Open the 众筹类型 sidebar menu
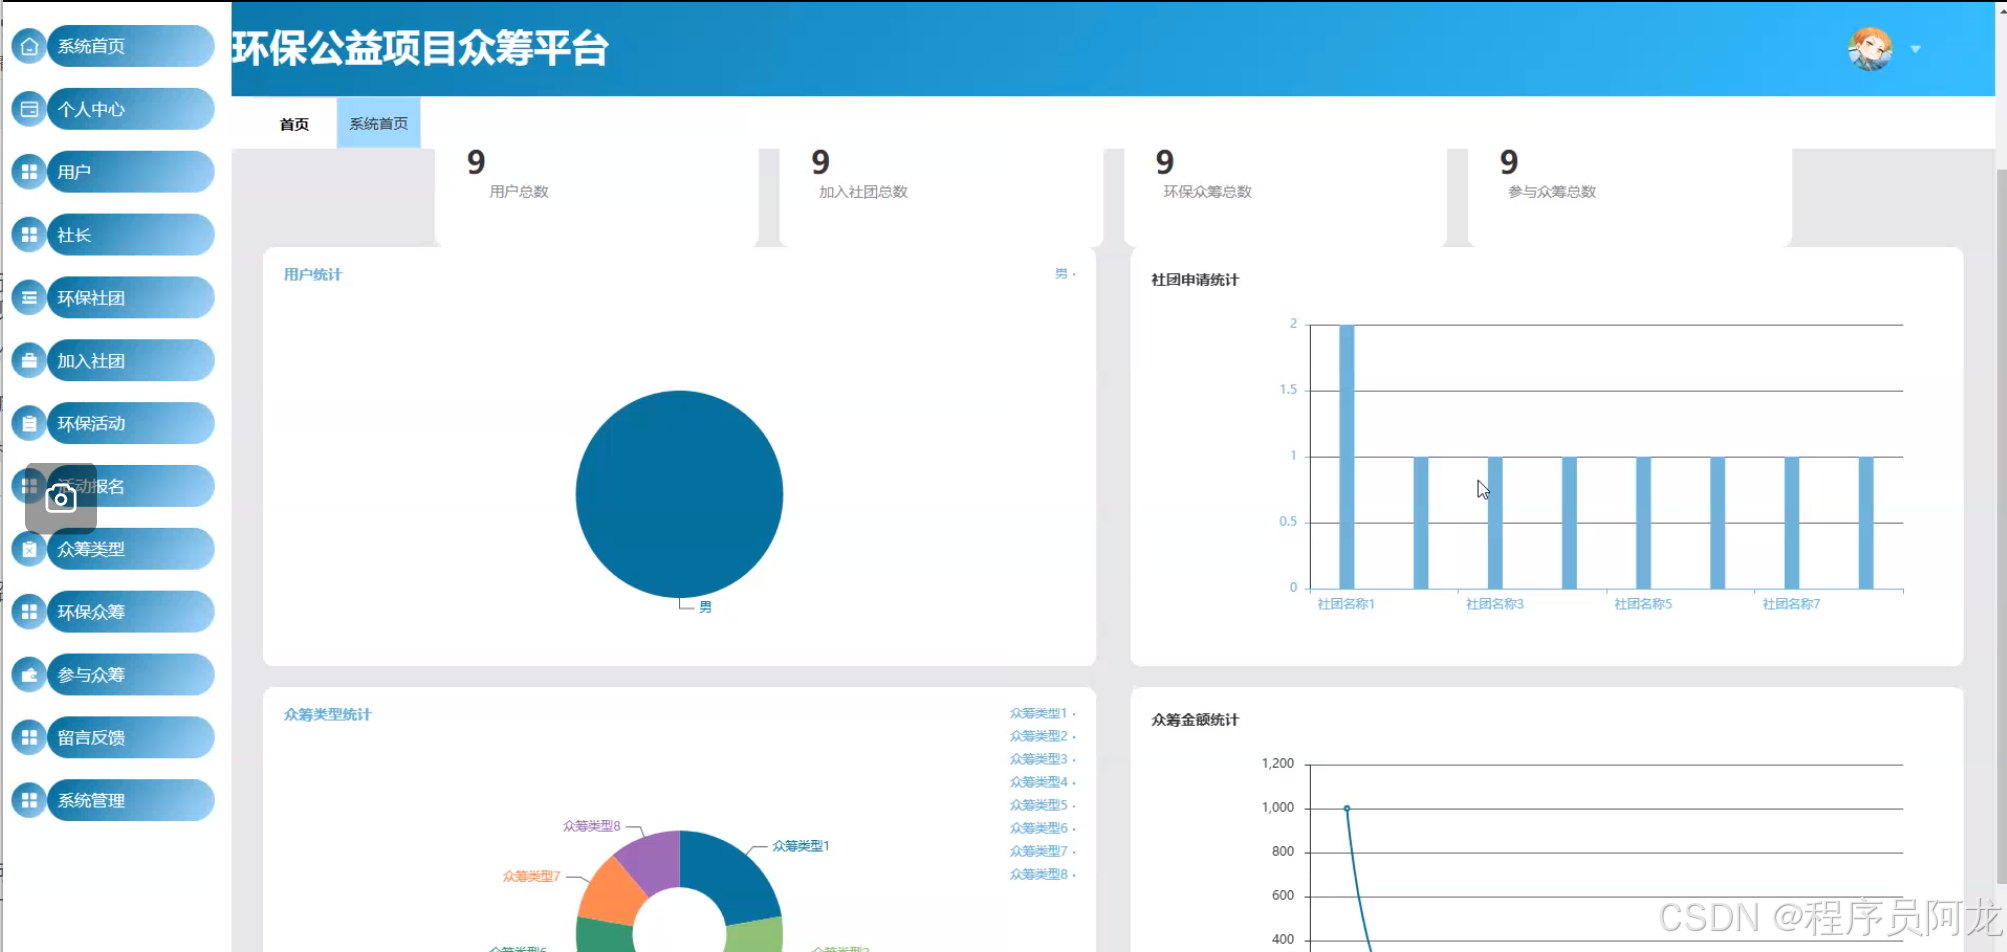2007x952 pixels. (131, 549)
